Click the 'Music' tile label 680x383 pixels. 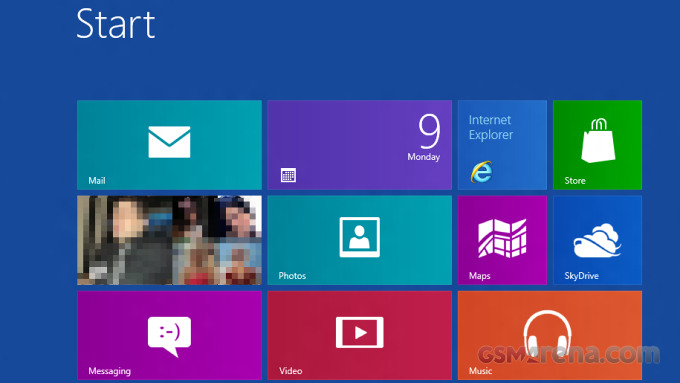(x=480, y=371)
